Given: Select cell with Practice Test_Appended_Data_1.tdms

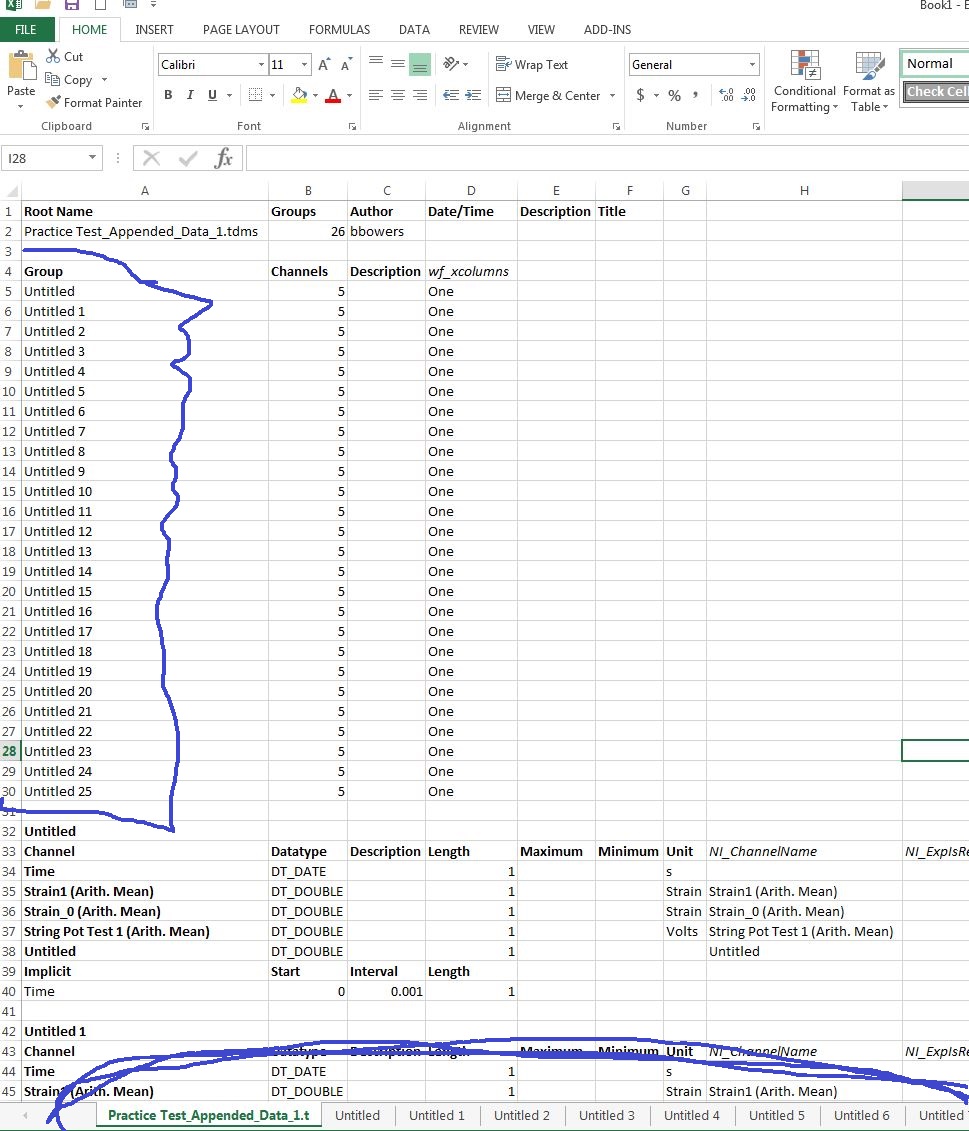Looking at the screenshot, I should [x=144, y=232].
